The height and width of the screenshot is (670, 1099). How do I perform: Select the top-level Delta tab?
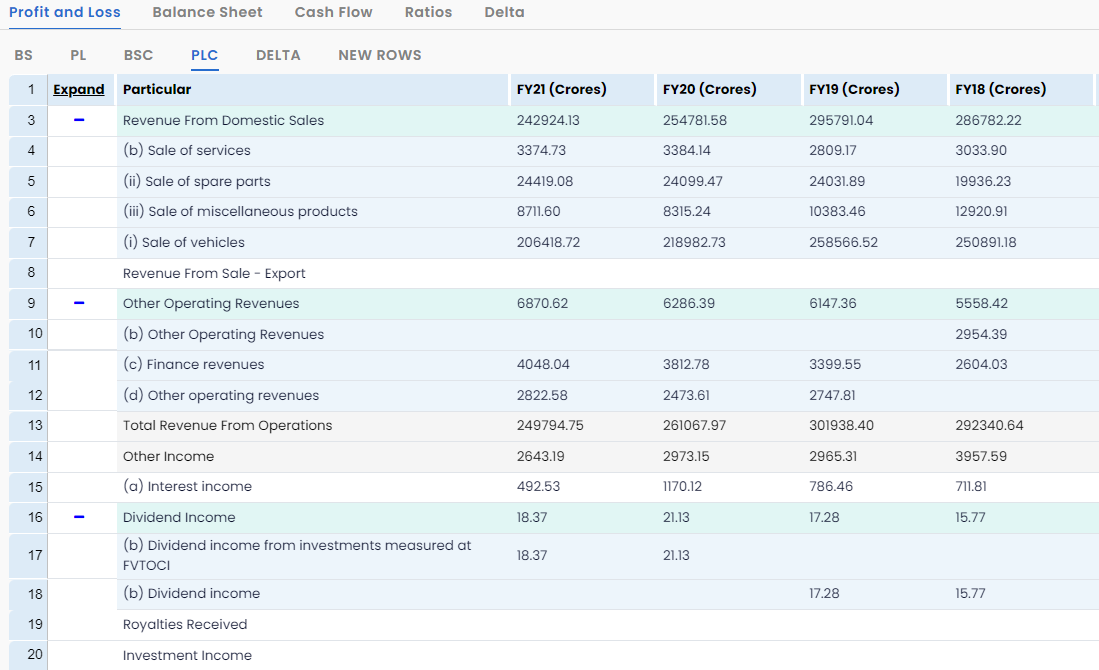(504, 12)
